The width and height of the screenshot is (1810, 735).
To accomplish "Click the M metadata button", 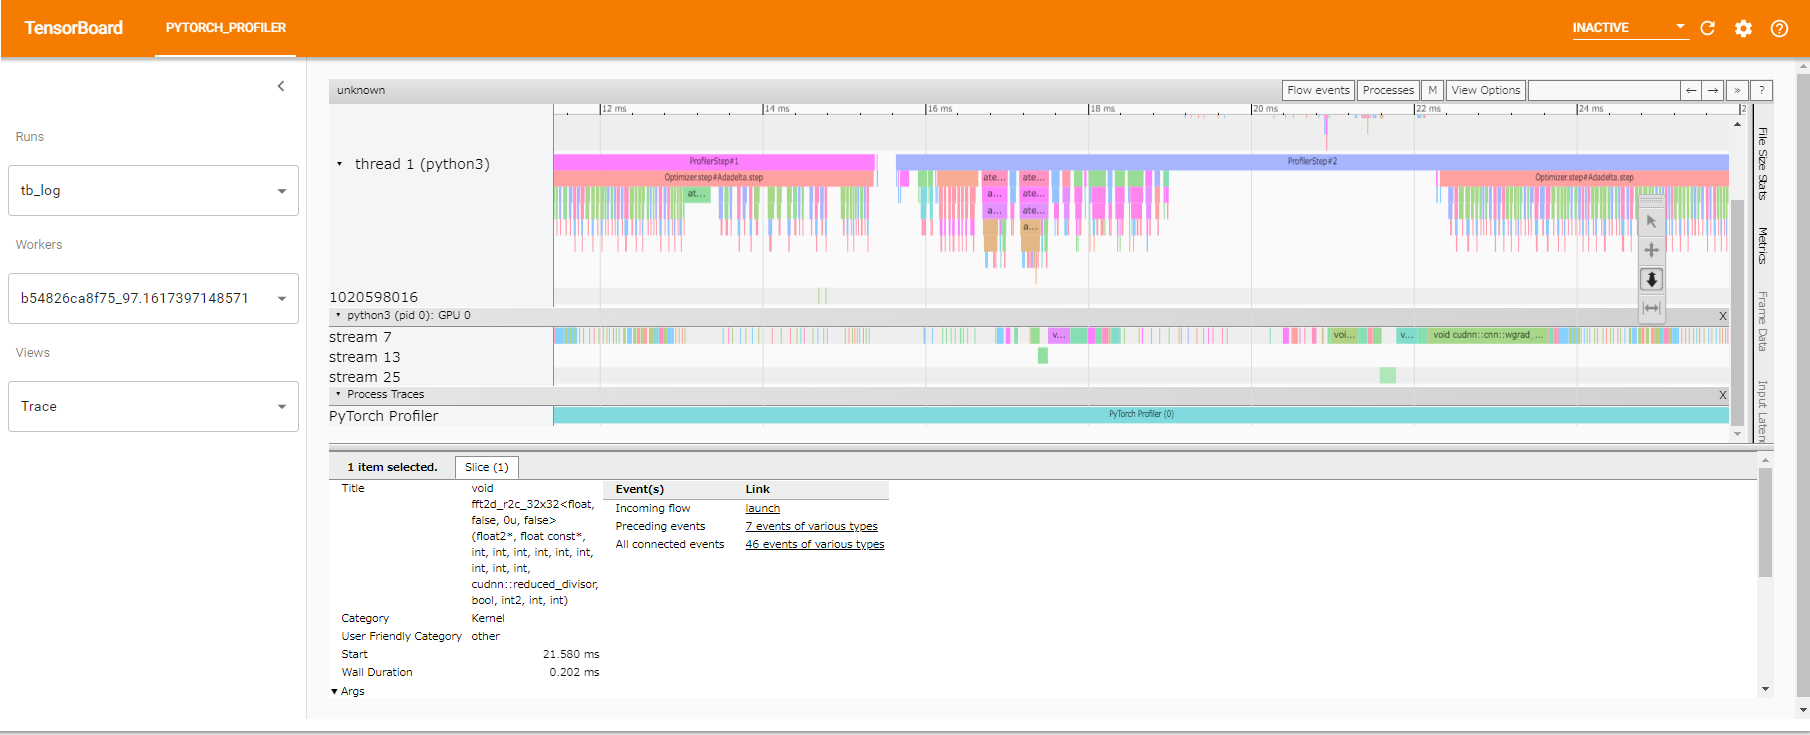I will coord(1432,90).
